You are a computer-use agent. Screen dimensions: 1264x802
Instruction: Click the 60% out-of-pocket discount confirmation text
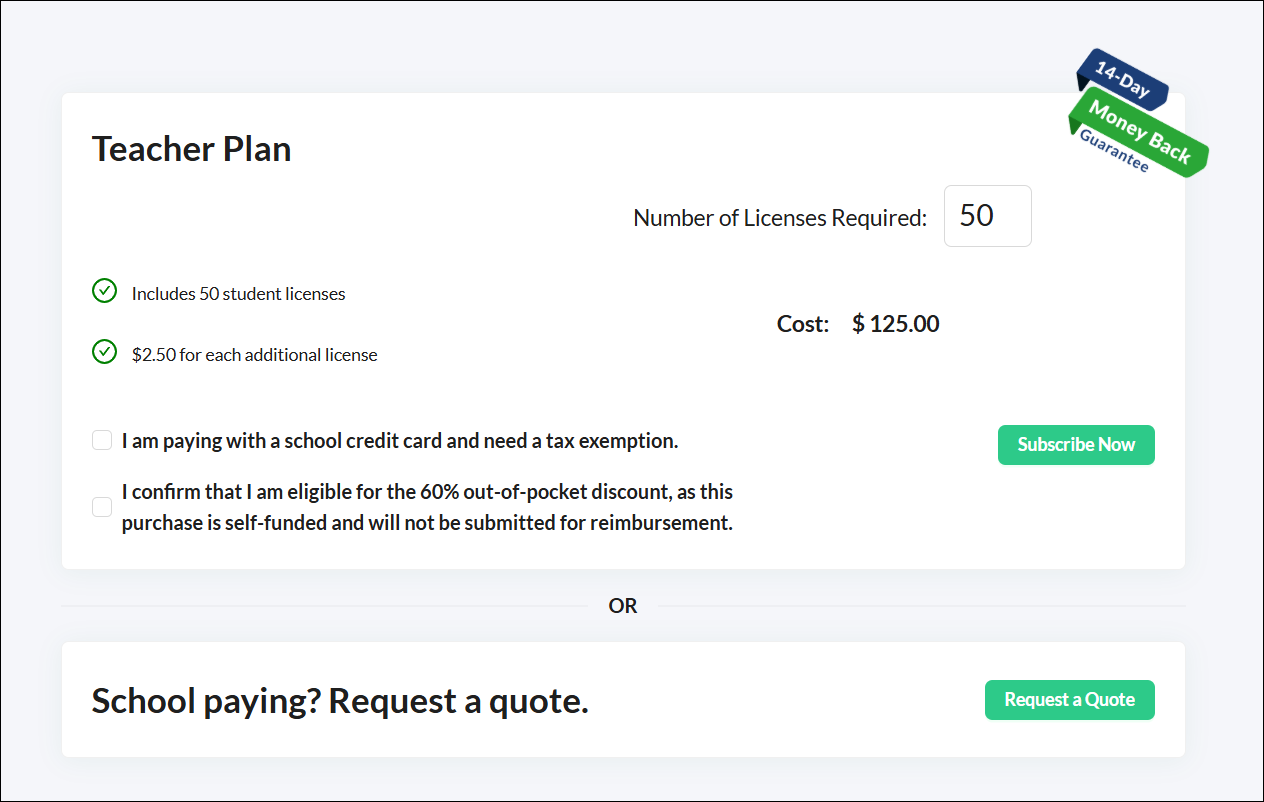coord(427,507)
